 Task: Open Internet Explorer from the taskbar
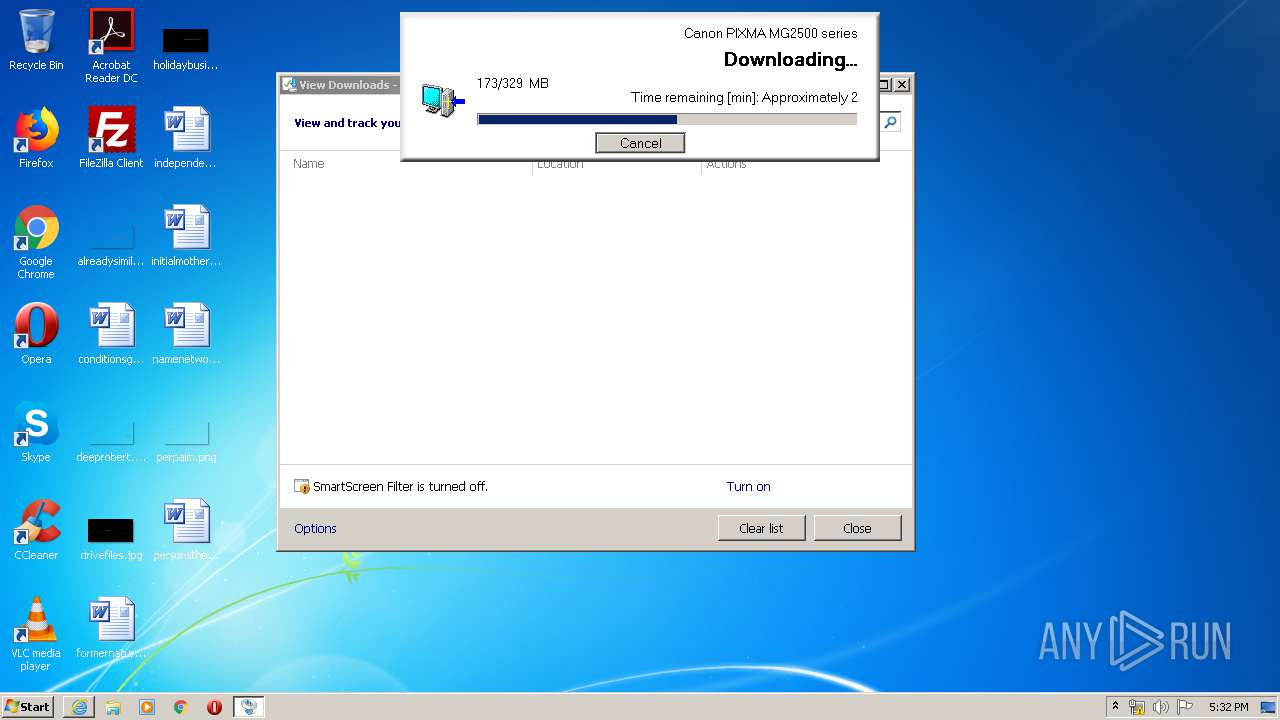click(79, 707)
